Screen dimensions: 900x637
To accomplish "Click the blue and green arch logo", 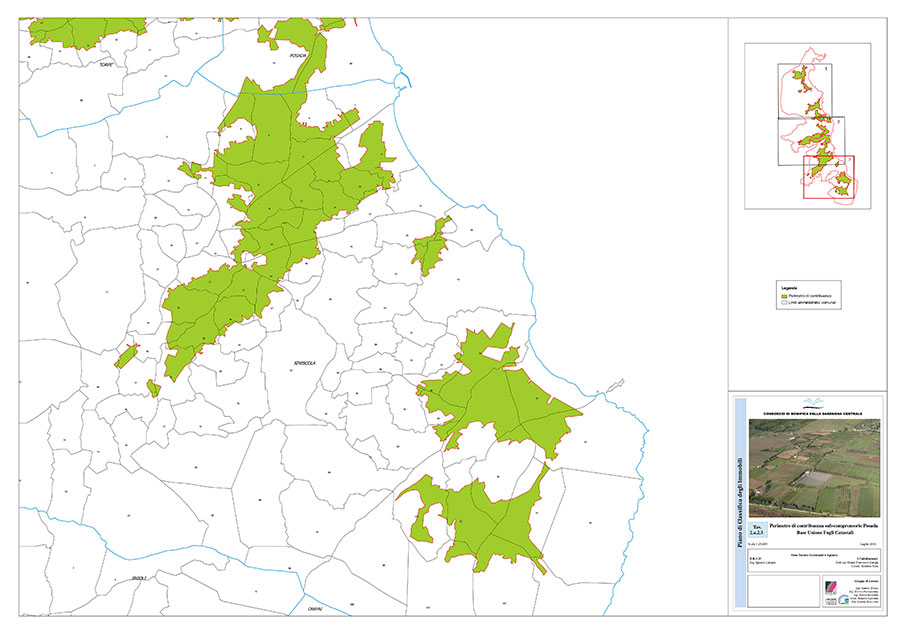I will click(844, 600).
